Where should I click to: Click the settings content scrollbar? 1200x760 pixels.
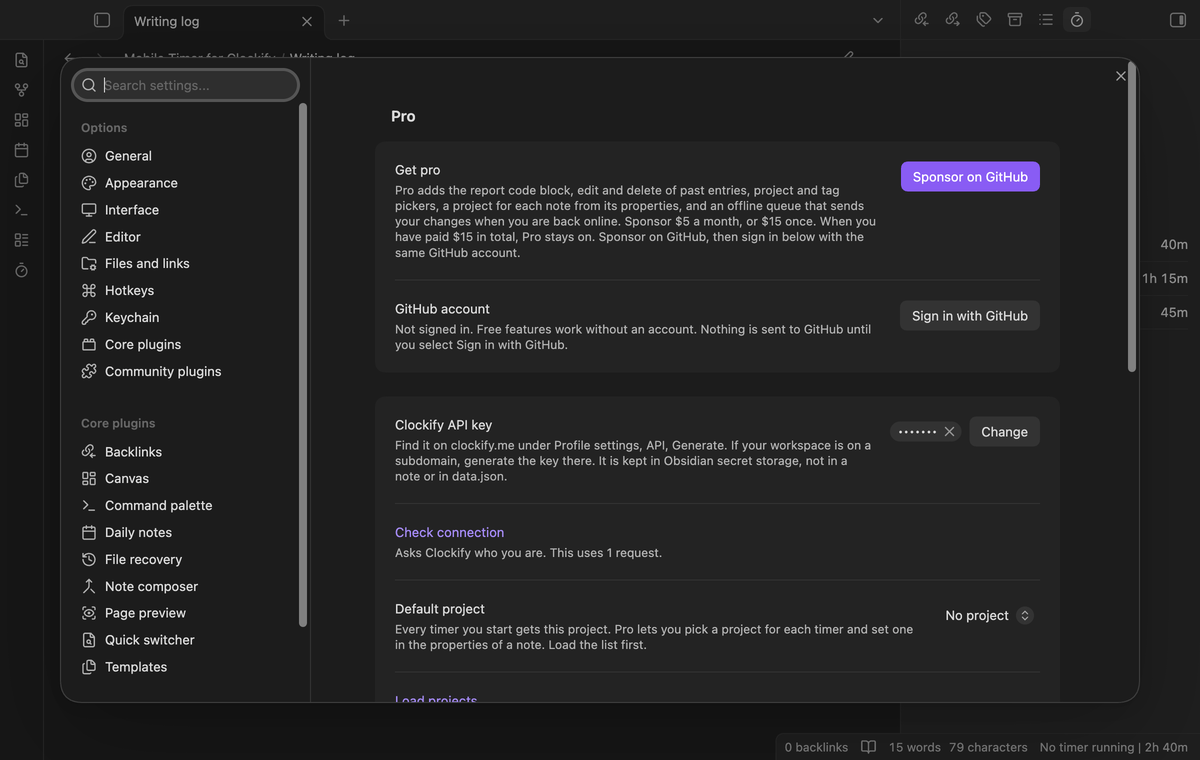pyautogui.click(x=1132, y=218)
